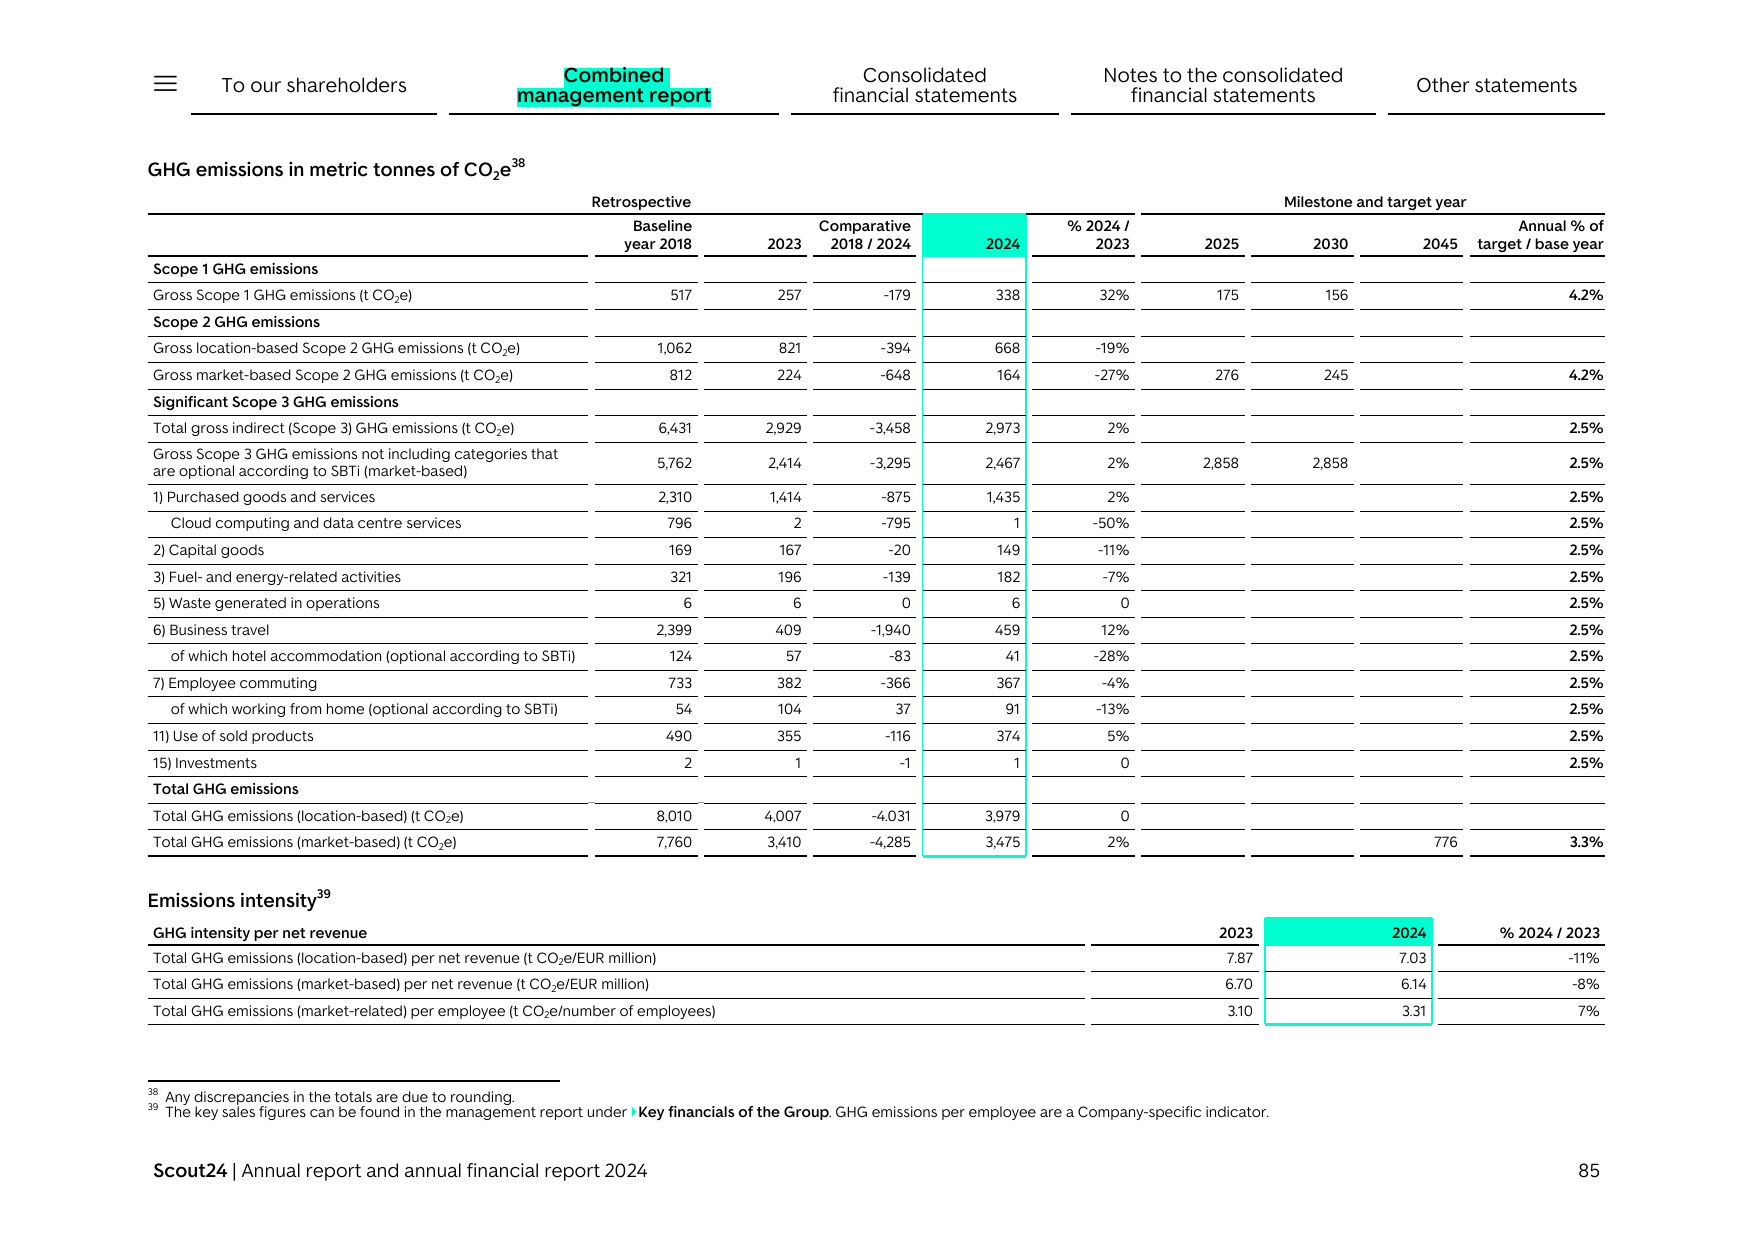This screenshot has width=1754, height=1239.
Task: Select 'Gross market-based Scope 2 GHG emissions' label
Action: coord(333,376)
